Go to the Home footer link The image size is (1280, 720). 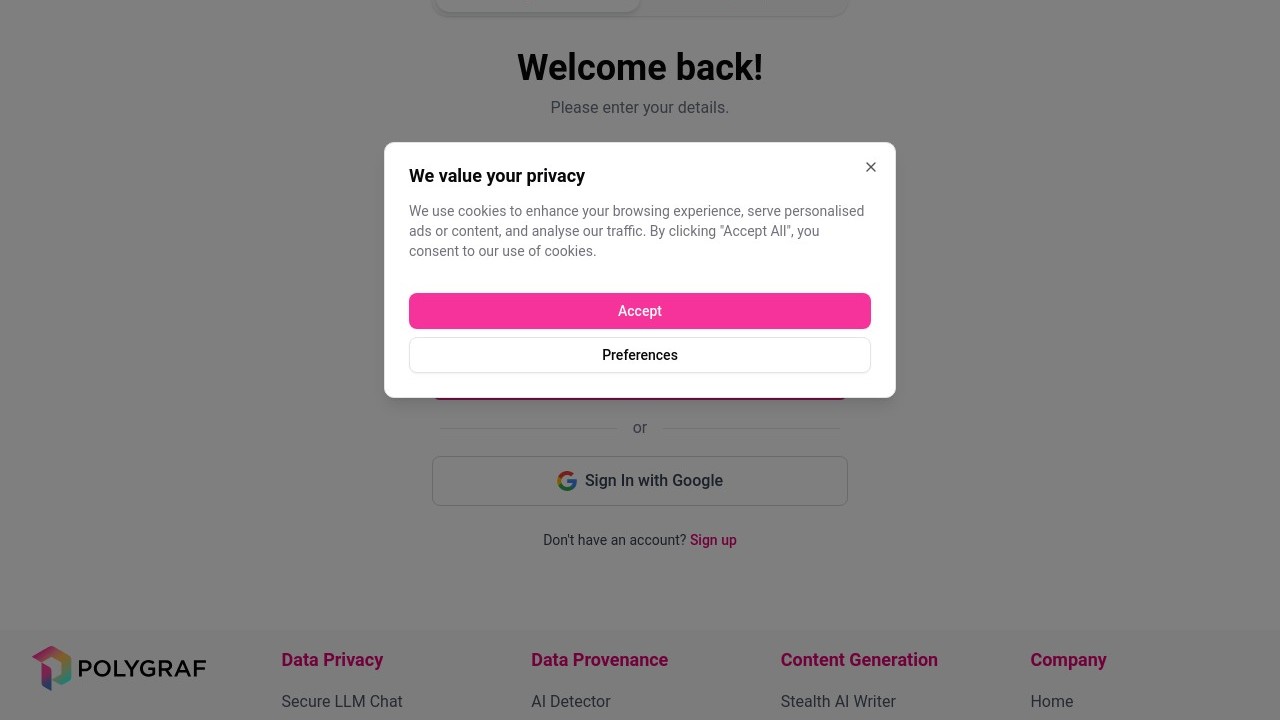[1051, 702]
